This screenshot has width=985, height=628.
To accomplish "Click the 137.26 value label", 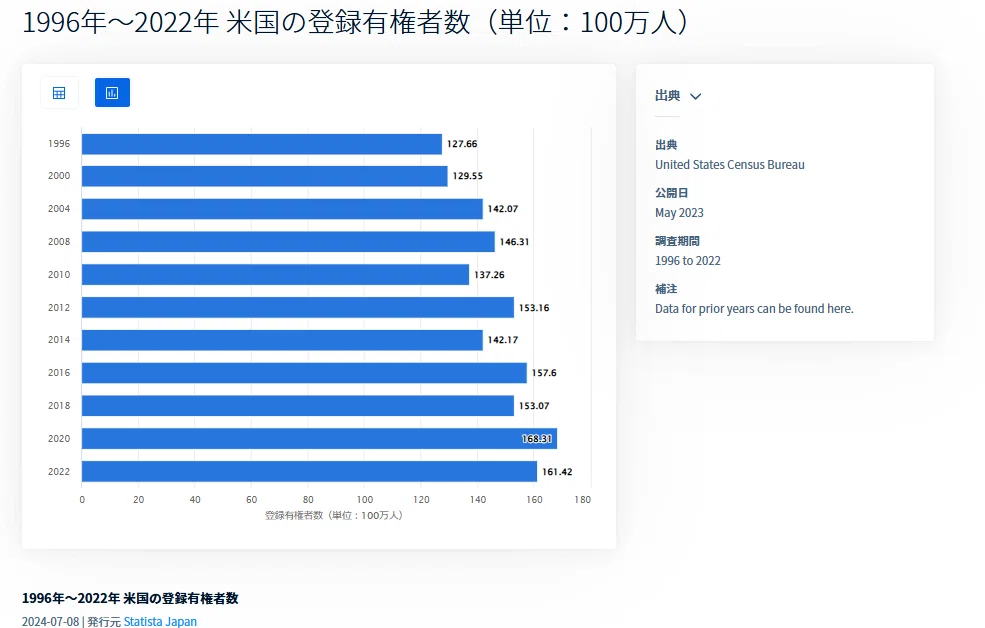I will pyautogui.click(x=489, y=274).
